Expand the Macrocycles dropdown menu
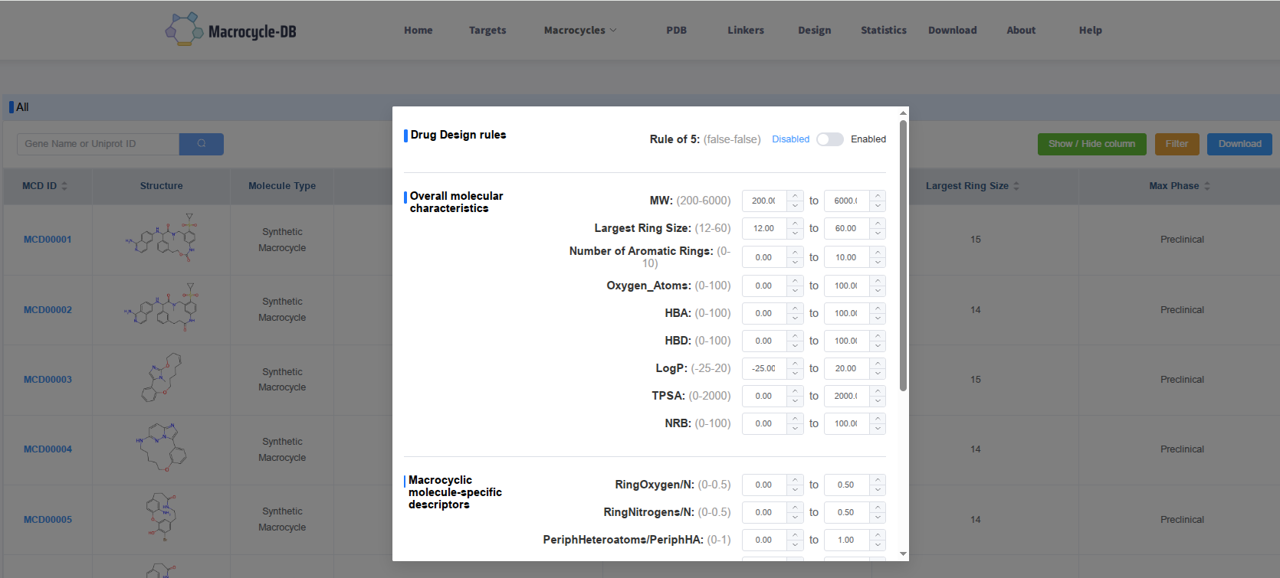Viewport: 1280px width, 578px height. (580, 30)
